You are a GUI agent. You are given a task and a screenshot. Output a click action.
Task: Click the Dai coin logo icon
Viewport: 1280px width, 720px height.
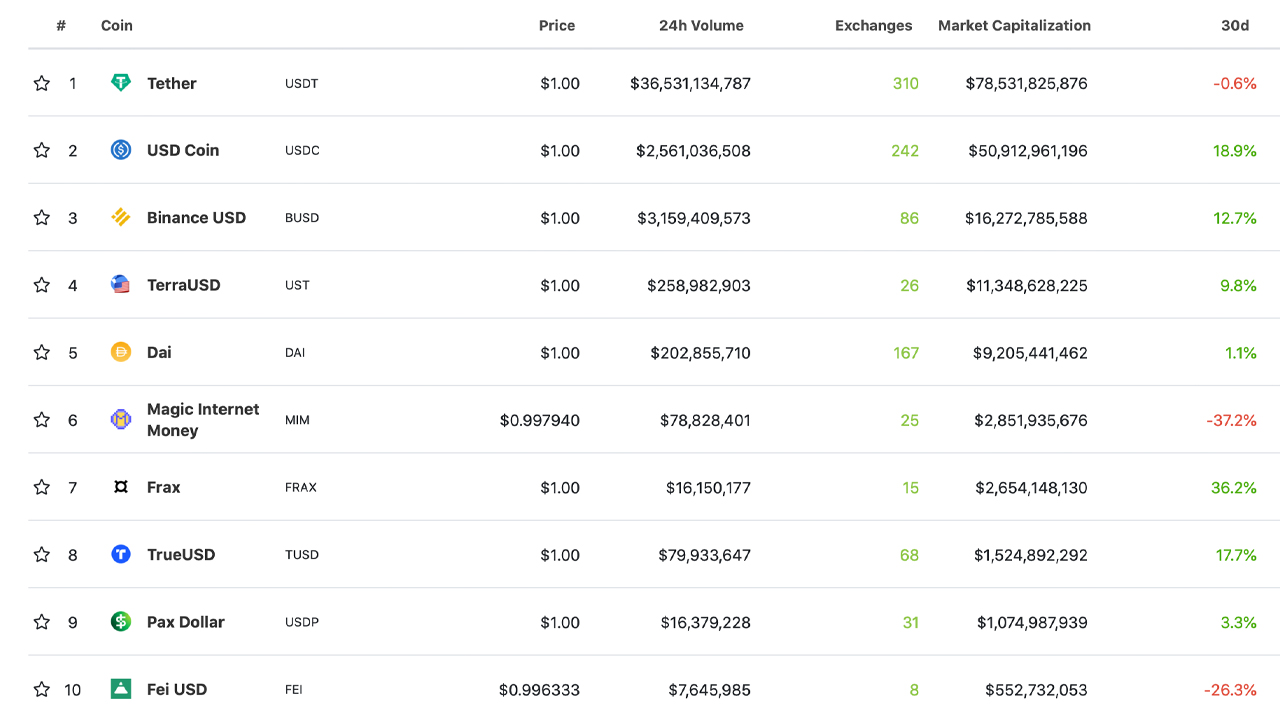(x=121, y=352)
